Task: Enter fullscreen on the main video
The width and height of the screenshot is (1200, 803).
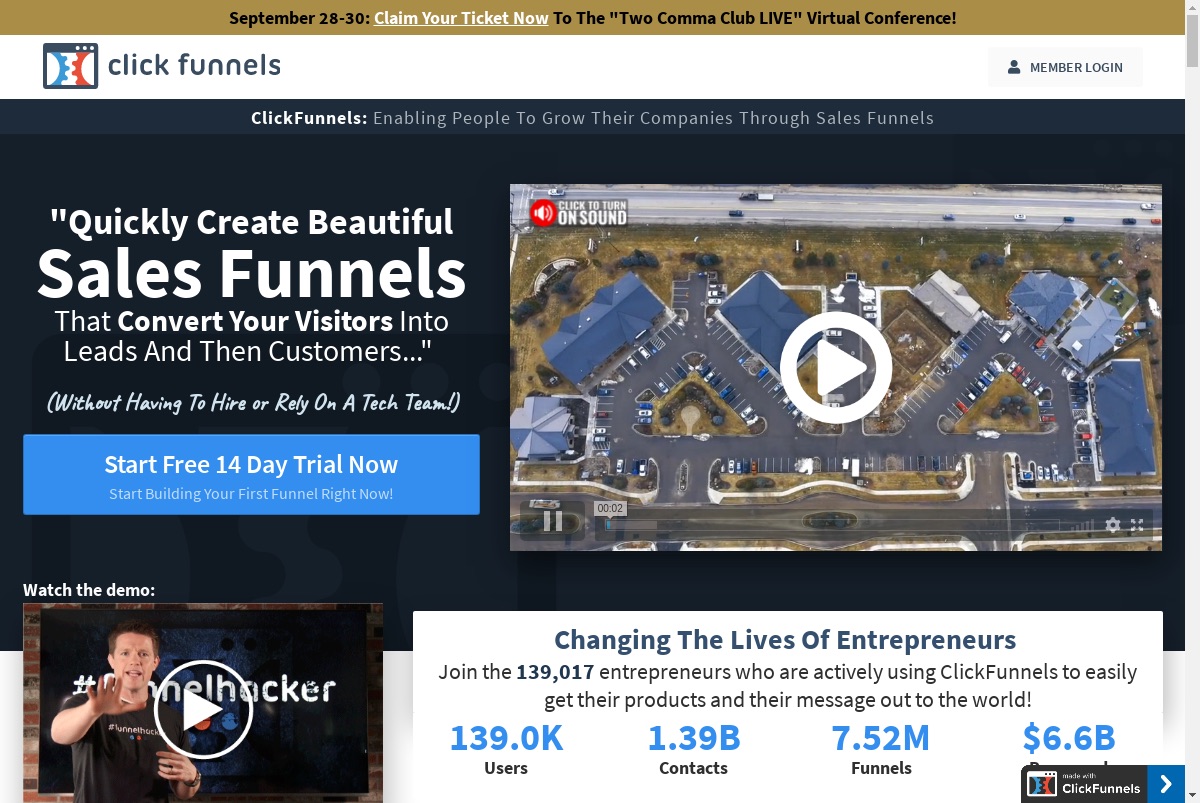Action: (1137, 525)
